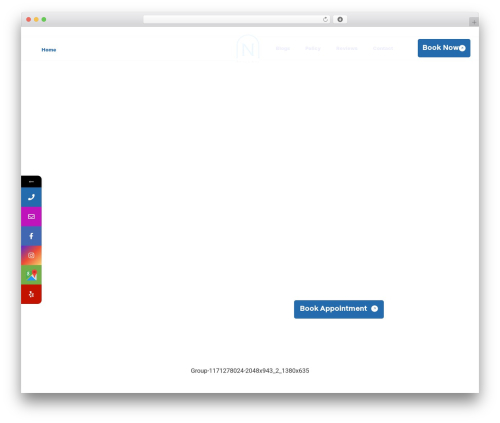Viewport: 500px width, 423px height.
Task: Open the Blogs menu item
Action: (283, 48)
